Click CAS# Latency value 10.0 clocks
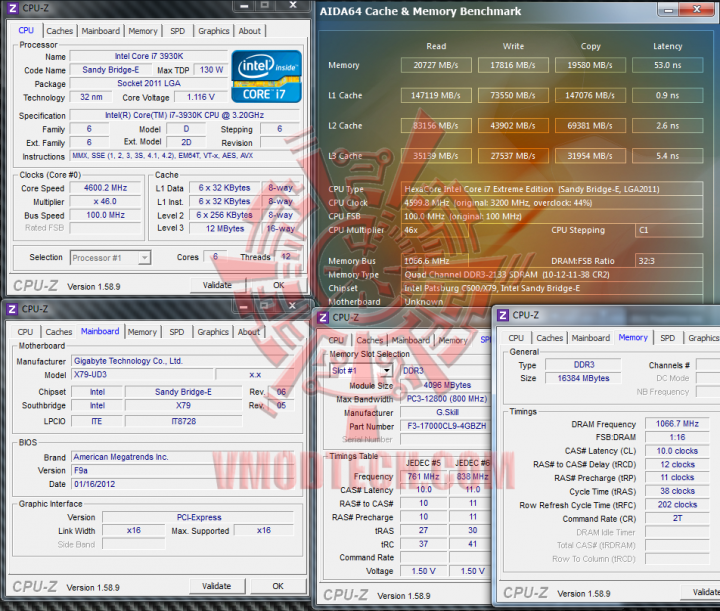 (x=677, y=451)
